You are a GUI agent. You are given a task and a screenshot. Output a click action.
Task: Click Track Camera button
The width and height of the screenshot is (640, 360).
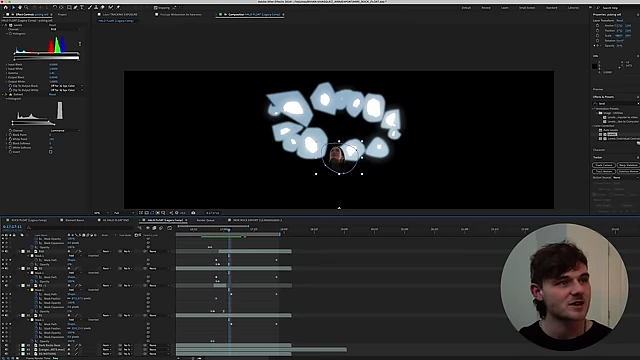coord(604,165)
